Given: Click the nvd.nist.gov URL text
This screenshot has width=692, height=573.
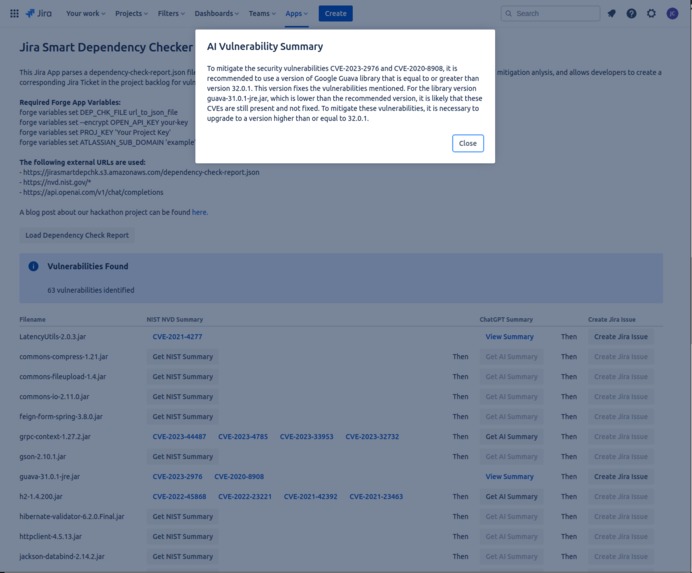Looking at the screenshot, I should [57, 182].
